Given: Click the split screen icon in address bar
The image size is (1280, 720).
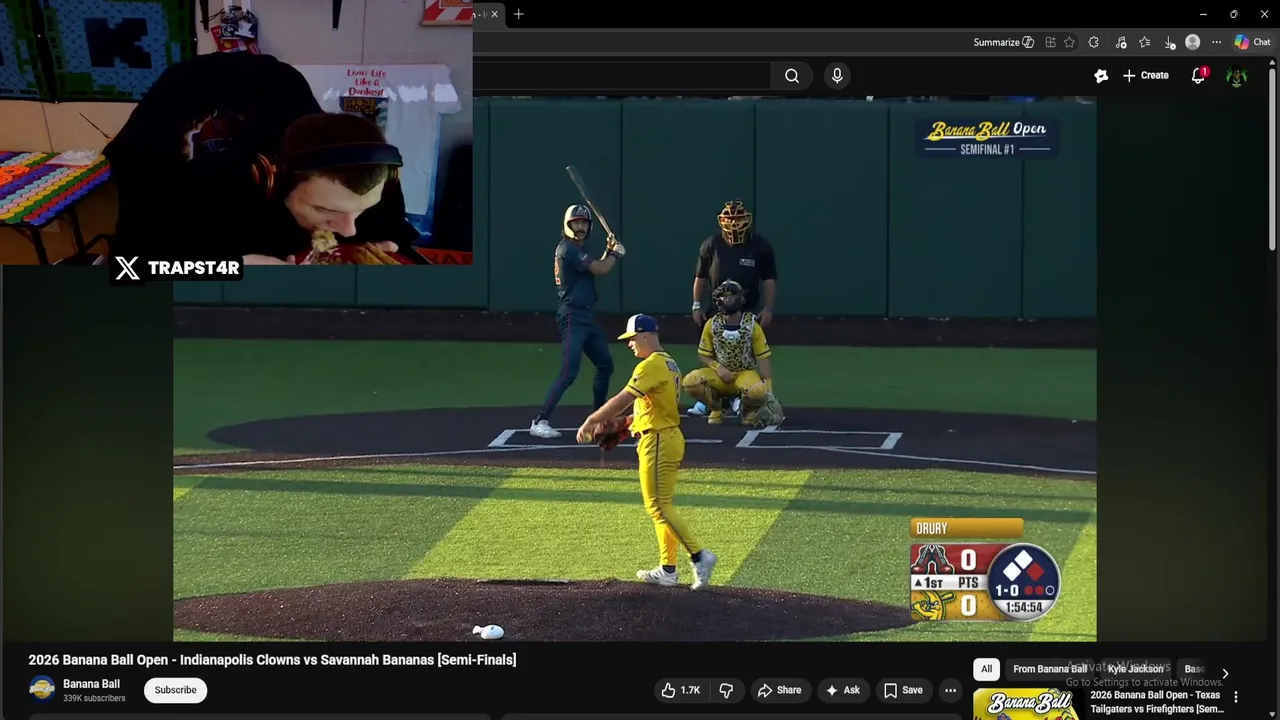Looking at the screenshot, I should tap(1050, 42).
